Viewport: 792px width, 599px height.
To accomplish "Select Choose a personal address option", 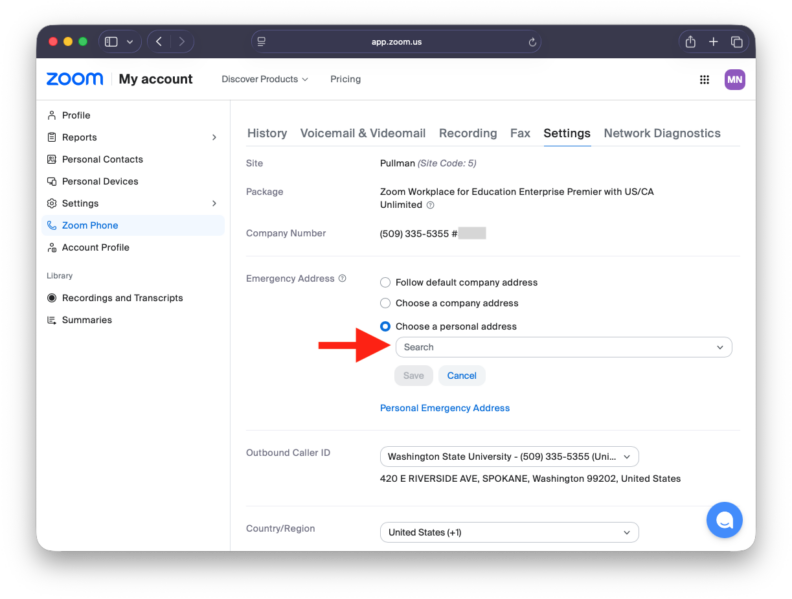I will click(x=385, y=326).
